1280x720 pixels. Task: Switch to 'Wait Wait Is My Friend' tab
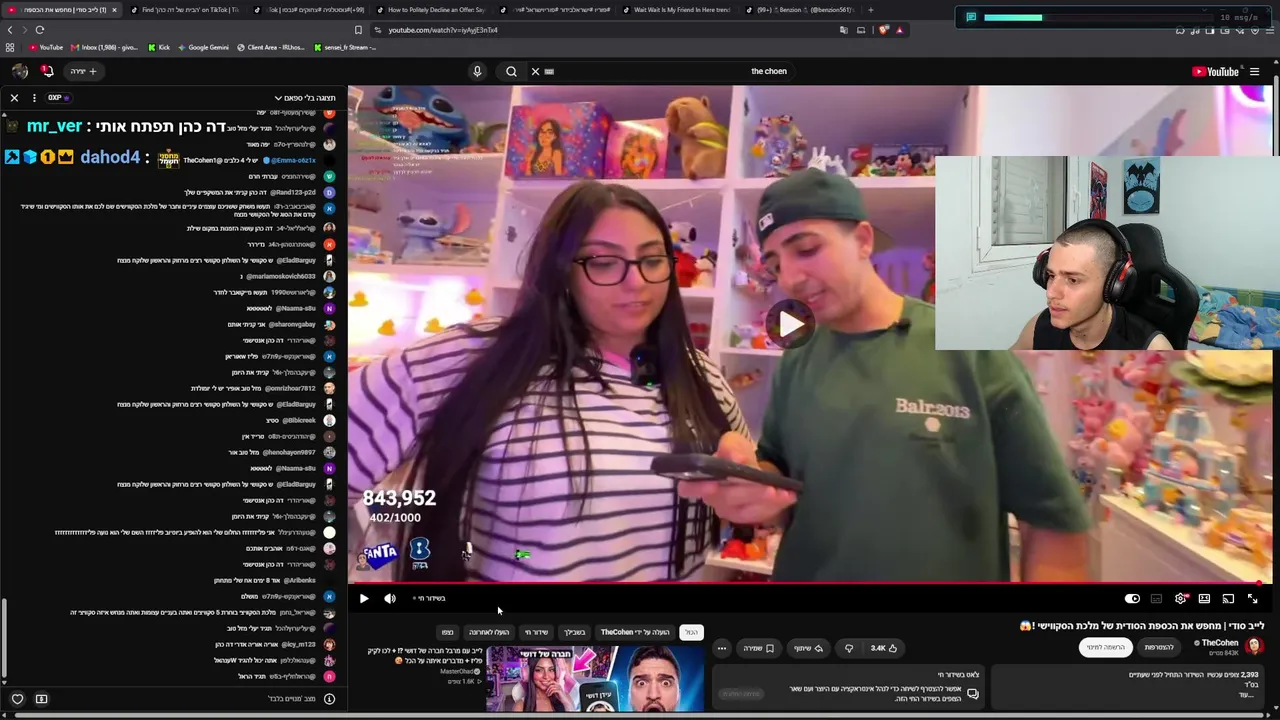[680, 10]
